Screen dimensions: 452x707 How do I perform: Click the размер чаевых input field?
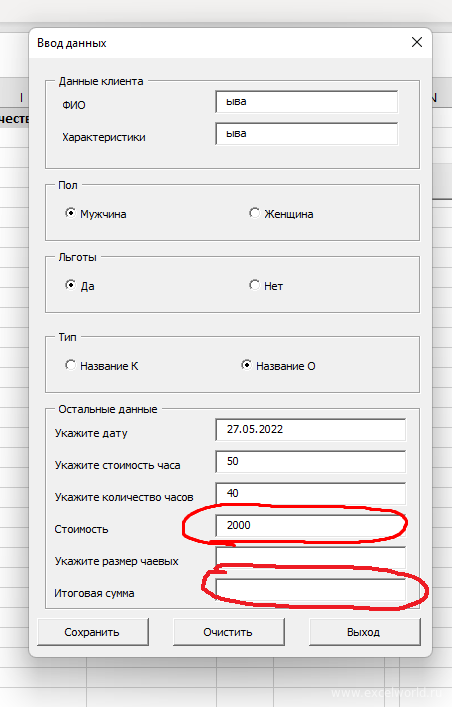(310, 558)
